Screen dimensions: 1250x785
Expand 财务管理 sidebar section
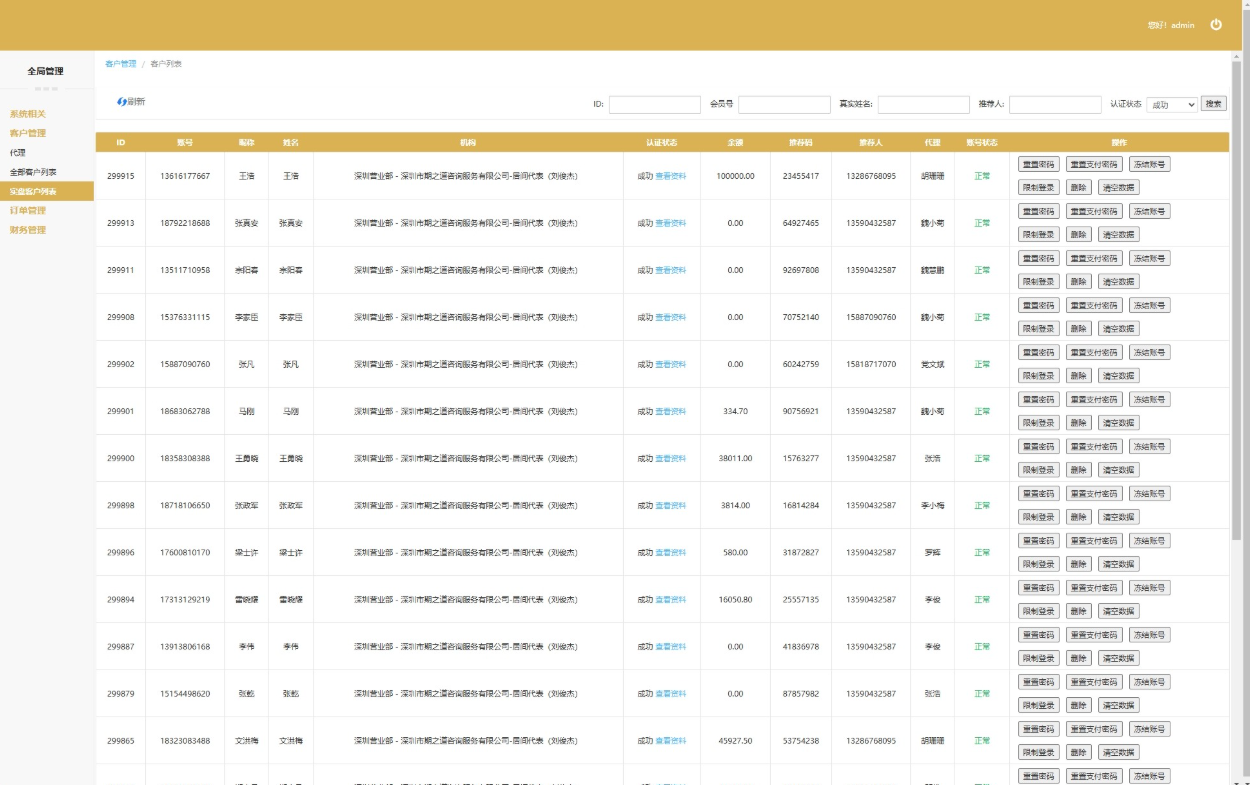point(28,230)
